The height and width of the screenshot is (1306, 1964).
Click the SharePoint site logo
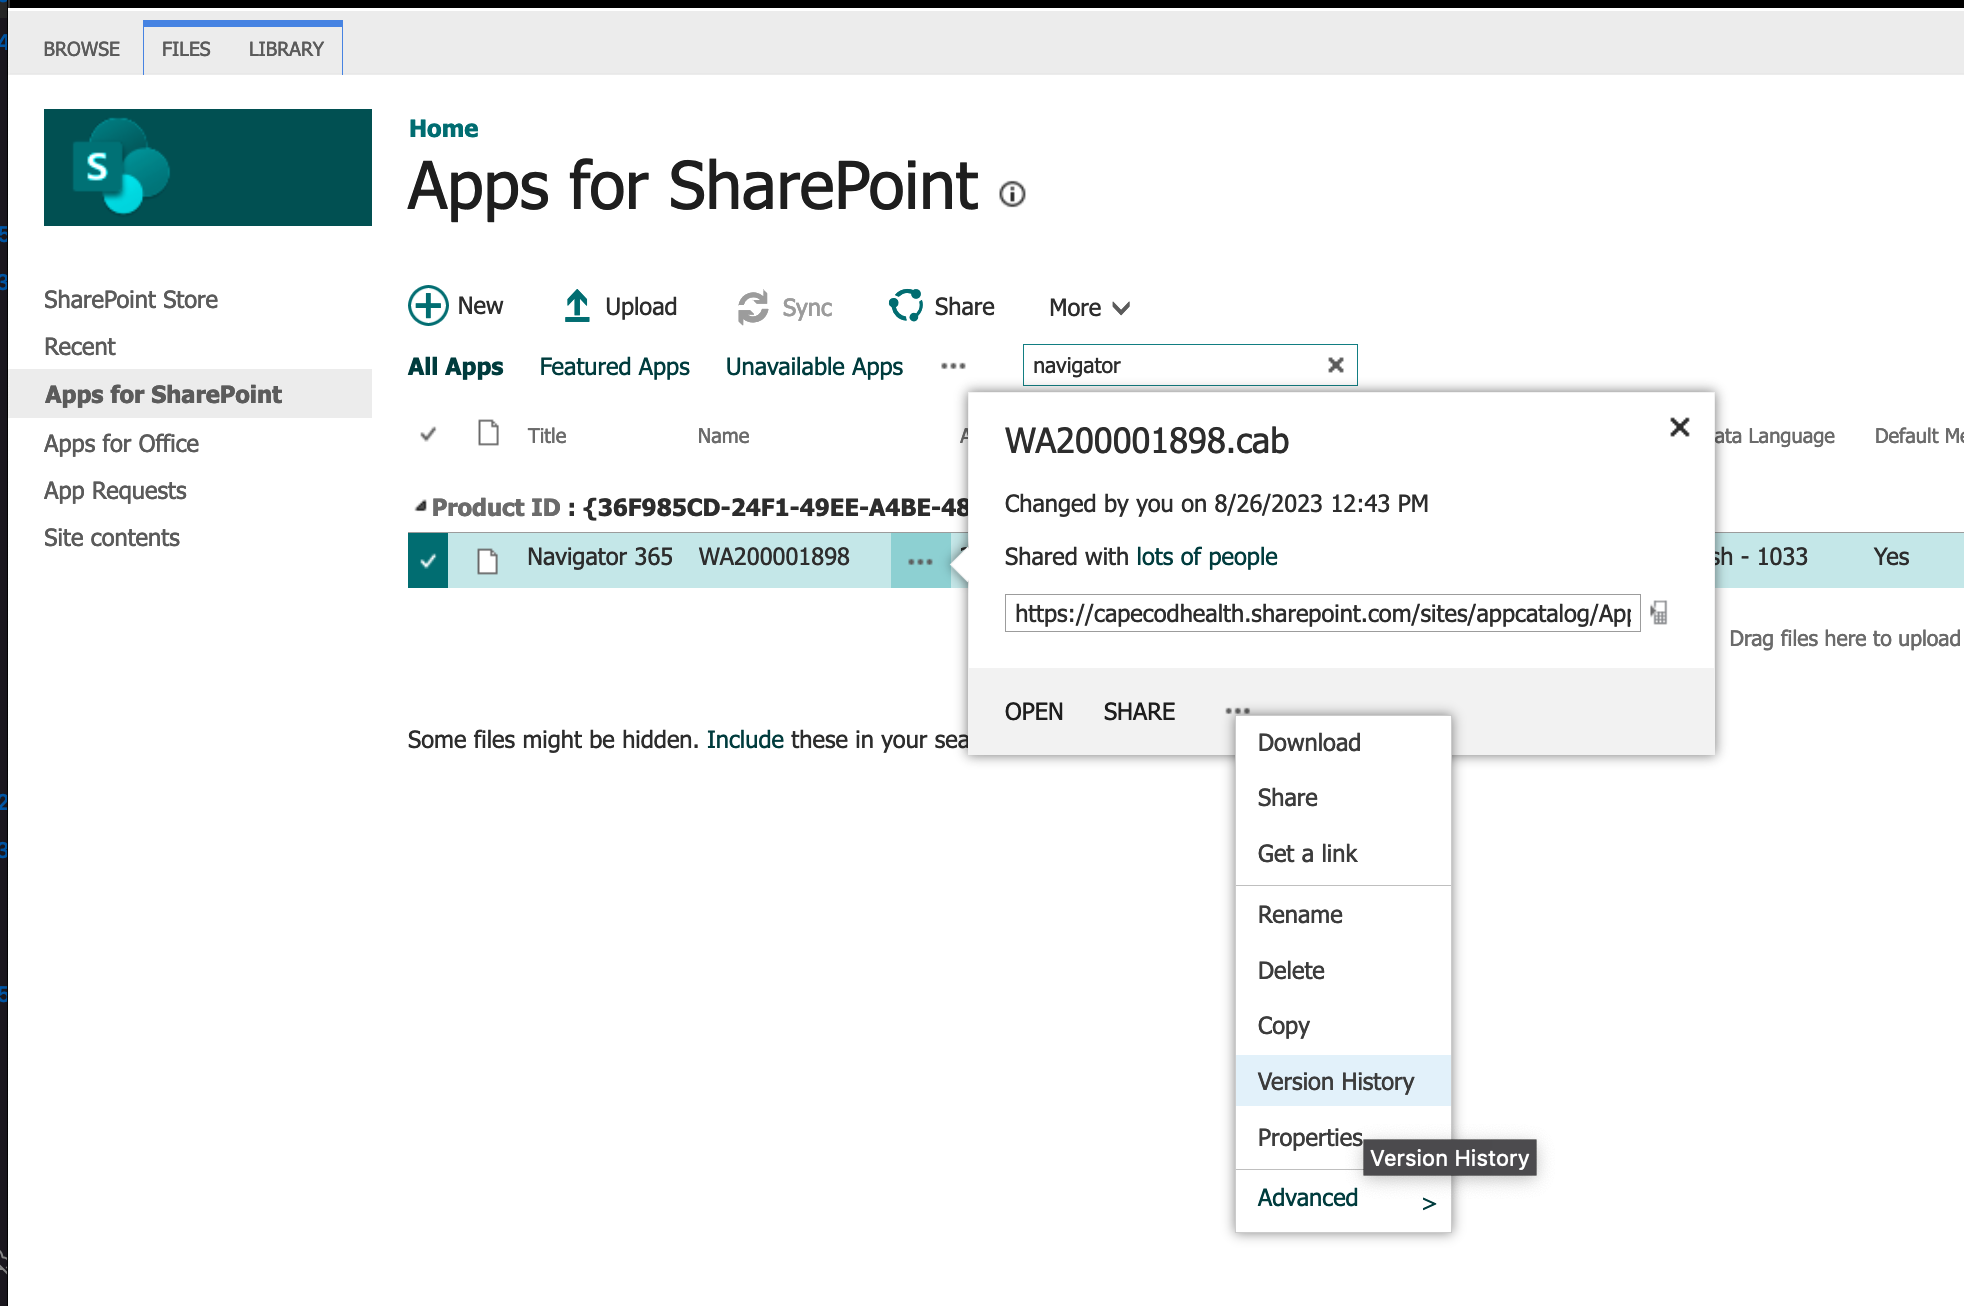208,167
